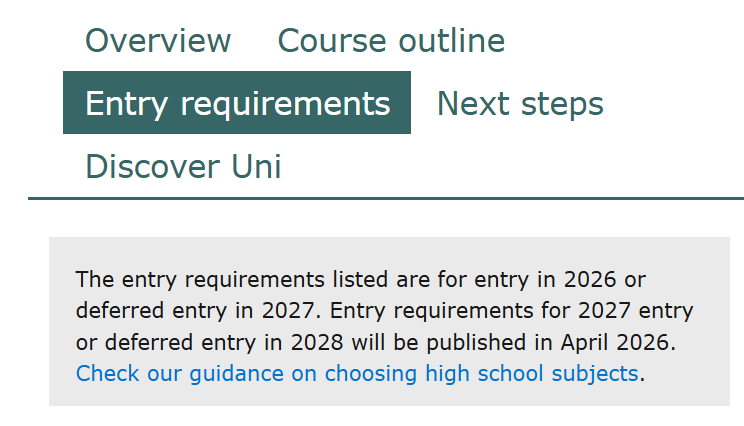Click the word 'outline' in Course outline
Viewport: 744px width, 426px height.
(451, 41)
